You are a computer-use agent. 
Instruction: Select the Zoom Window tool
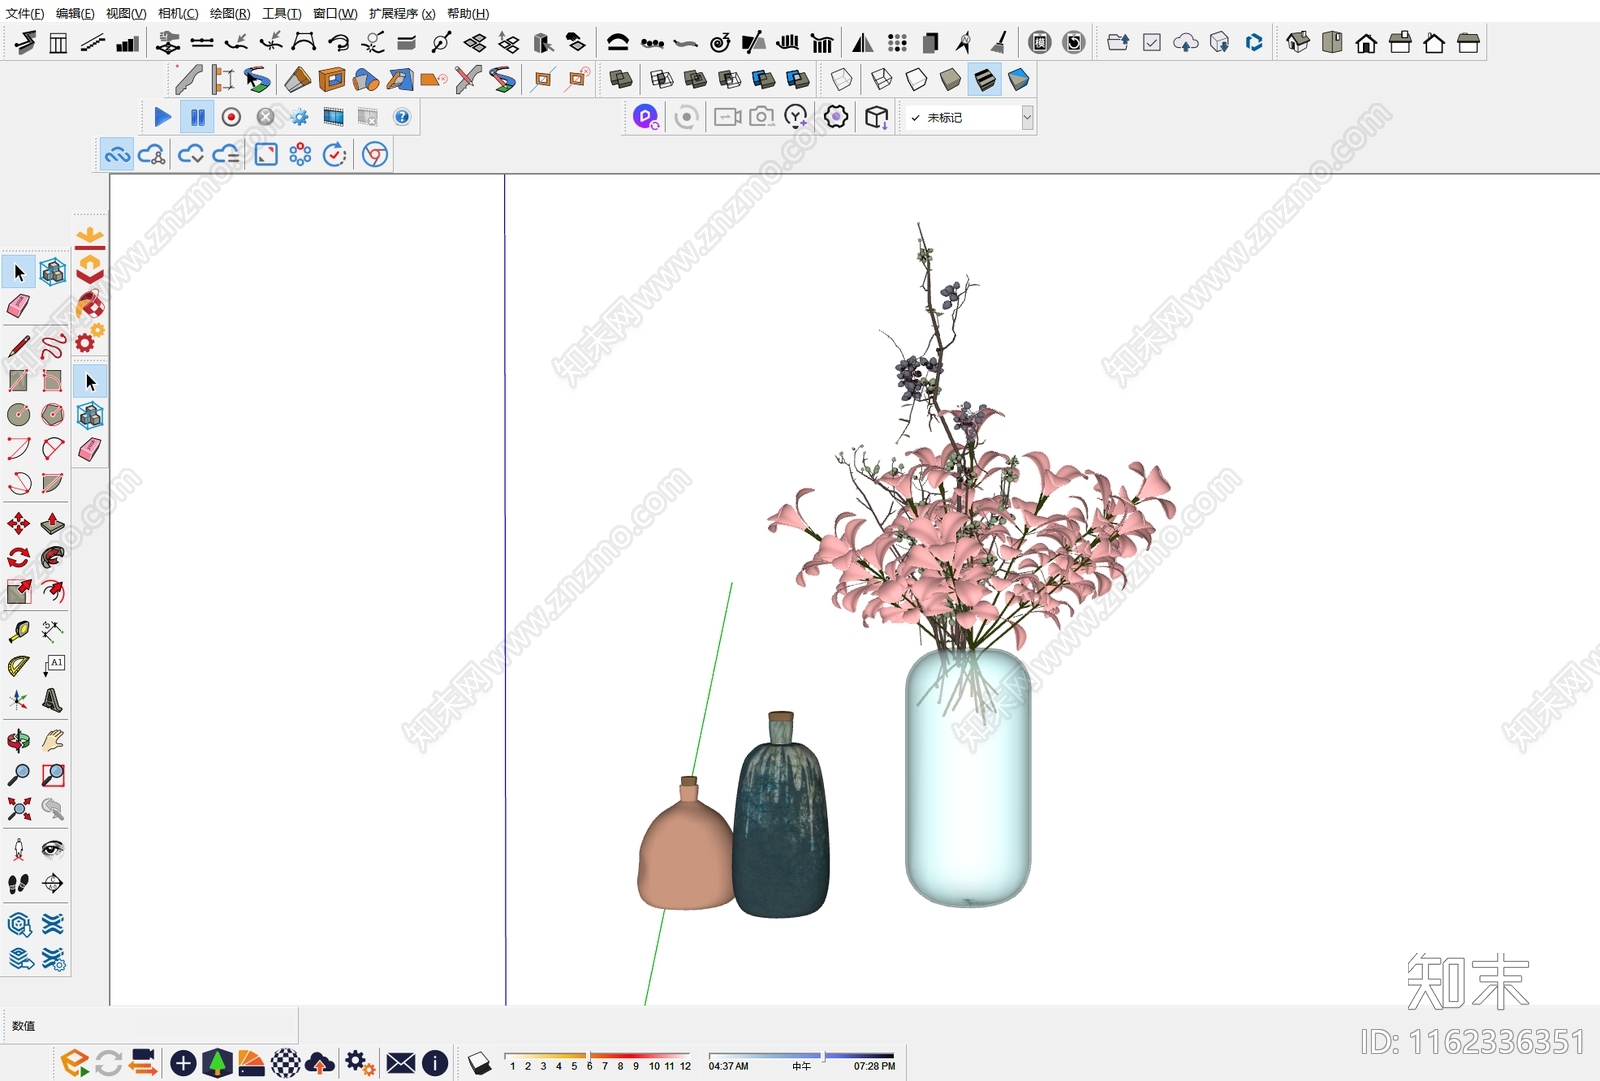pyautogui.click(x=53, y=775)
